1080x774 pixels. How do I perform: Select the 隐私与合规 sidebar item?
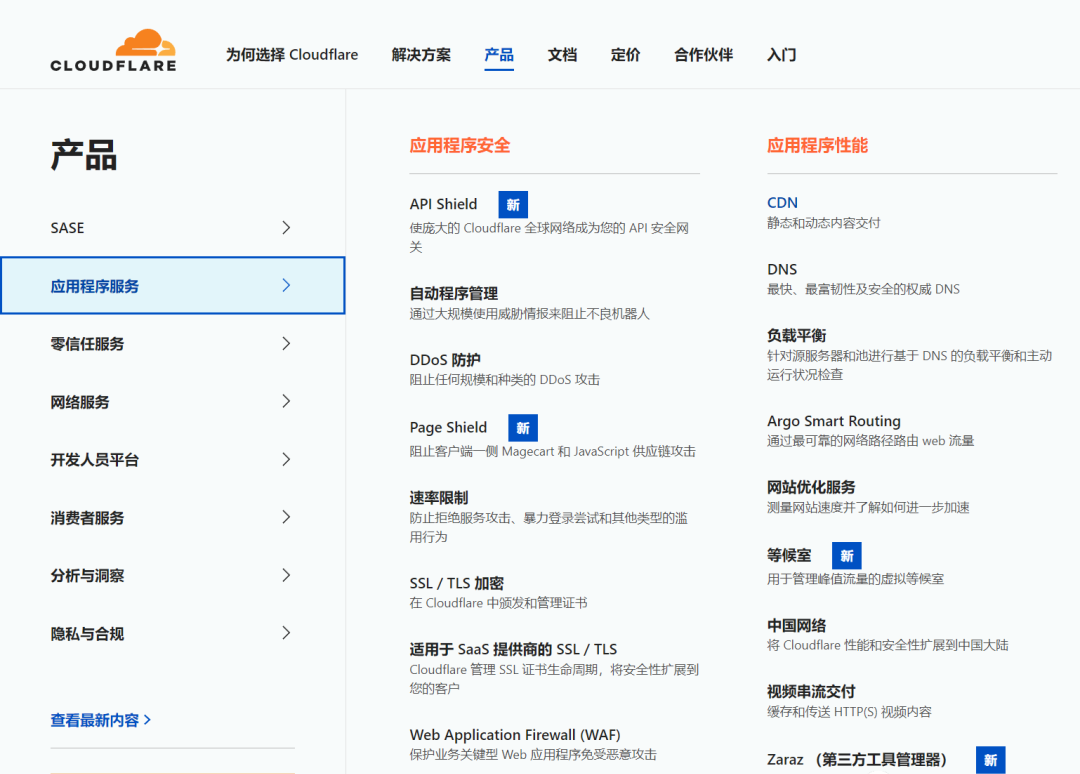coord(172,633)
